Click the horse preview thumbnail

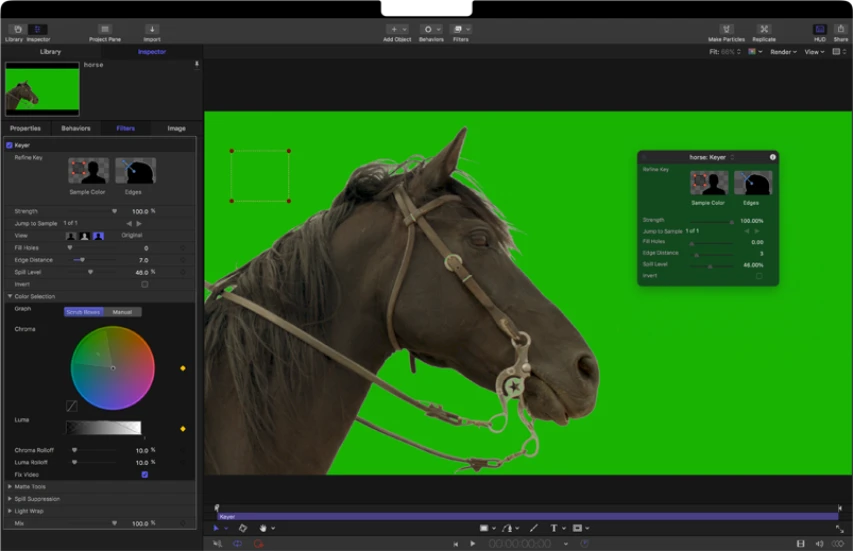pyautogui.click(x=42, y=89)
